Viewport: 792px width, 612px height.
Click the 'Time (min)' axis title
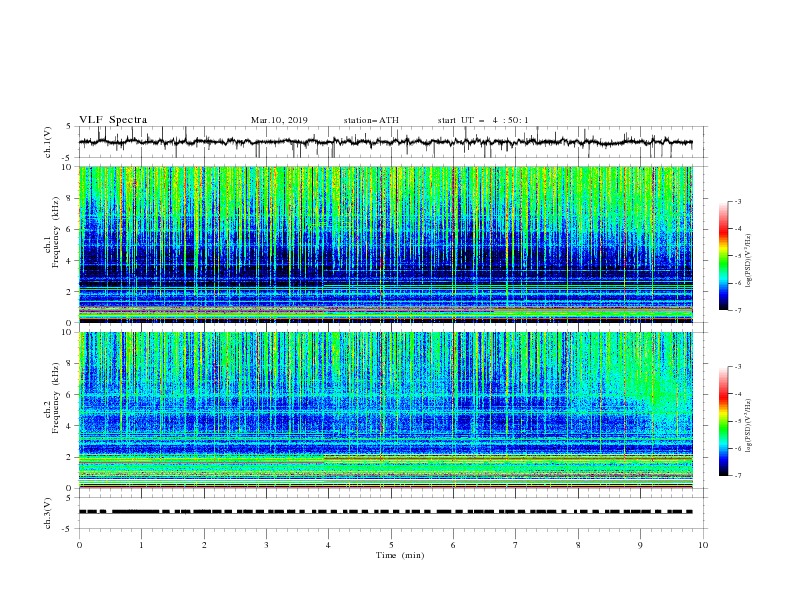(400, 555)
